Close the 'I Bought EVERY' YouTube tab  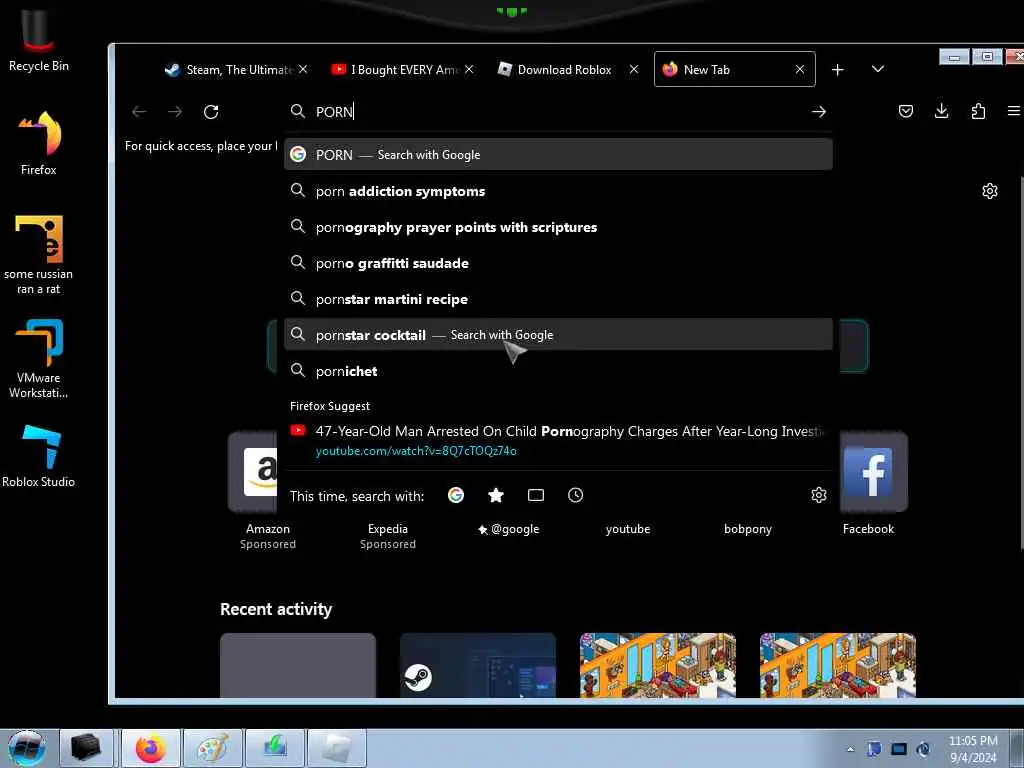pos(469,69)
